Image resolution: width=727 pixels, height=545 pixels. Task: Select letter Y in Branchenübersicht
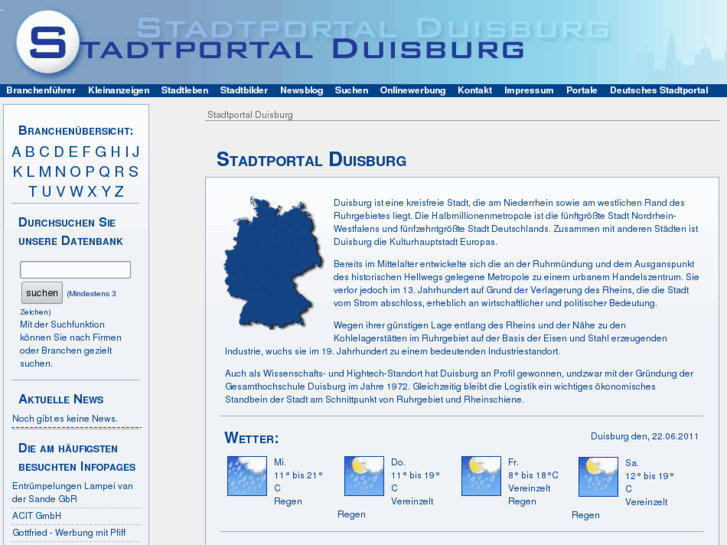pos(106,192)
